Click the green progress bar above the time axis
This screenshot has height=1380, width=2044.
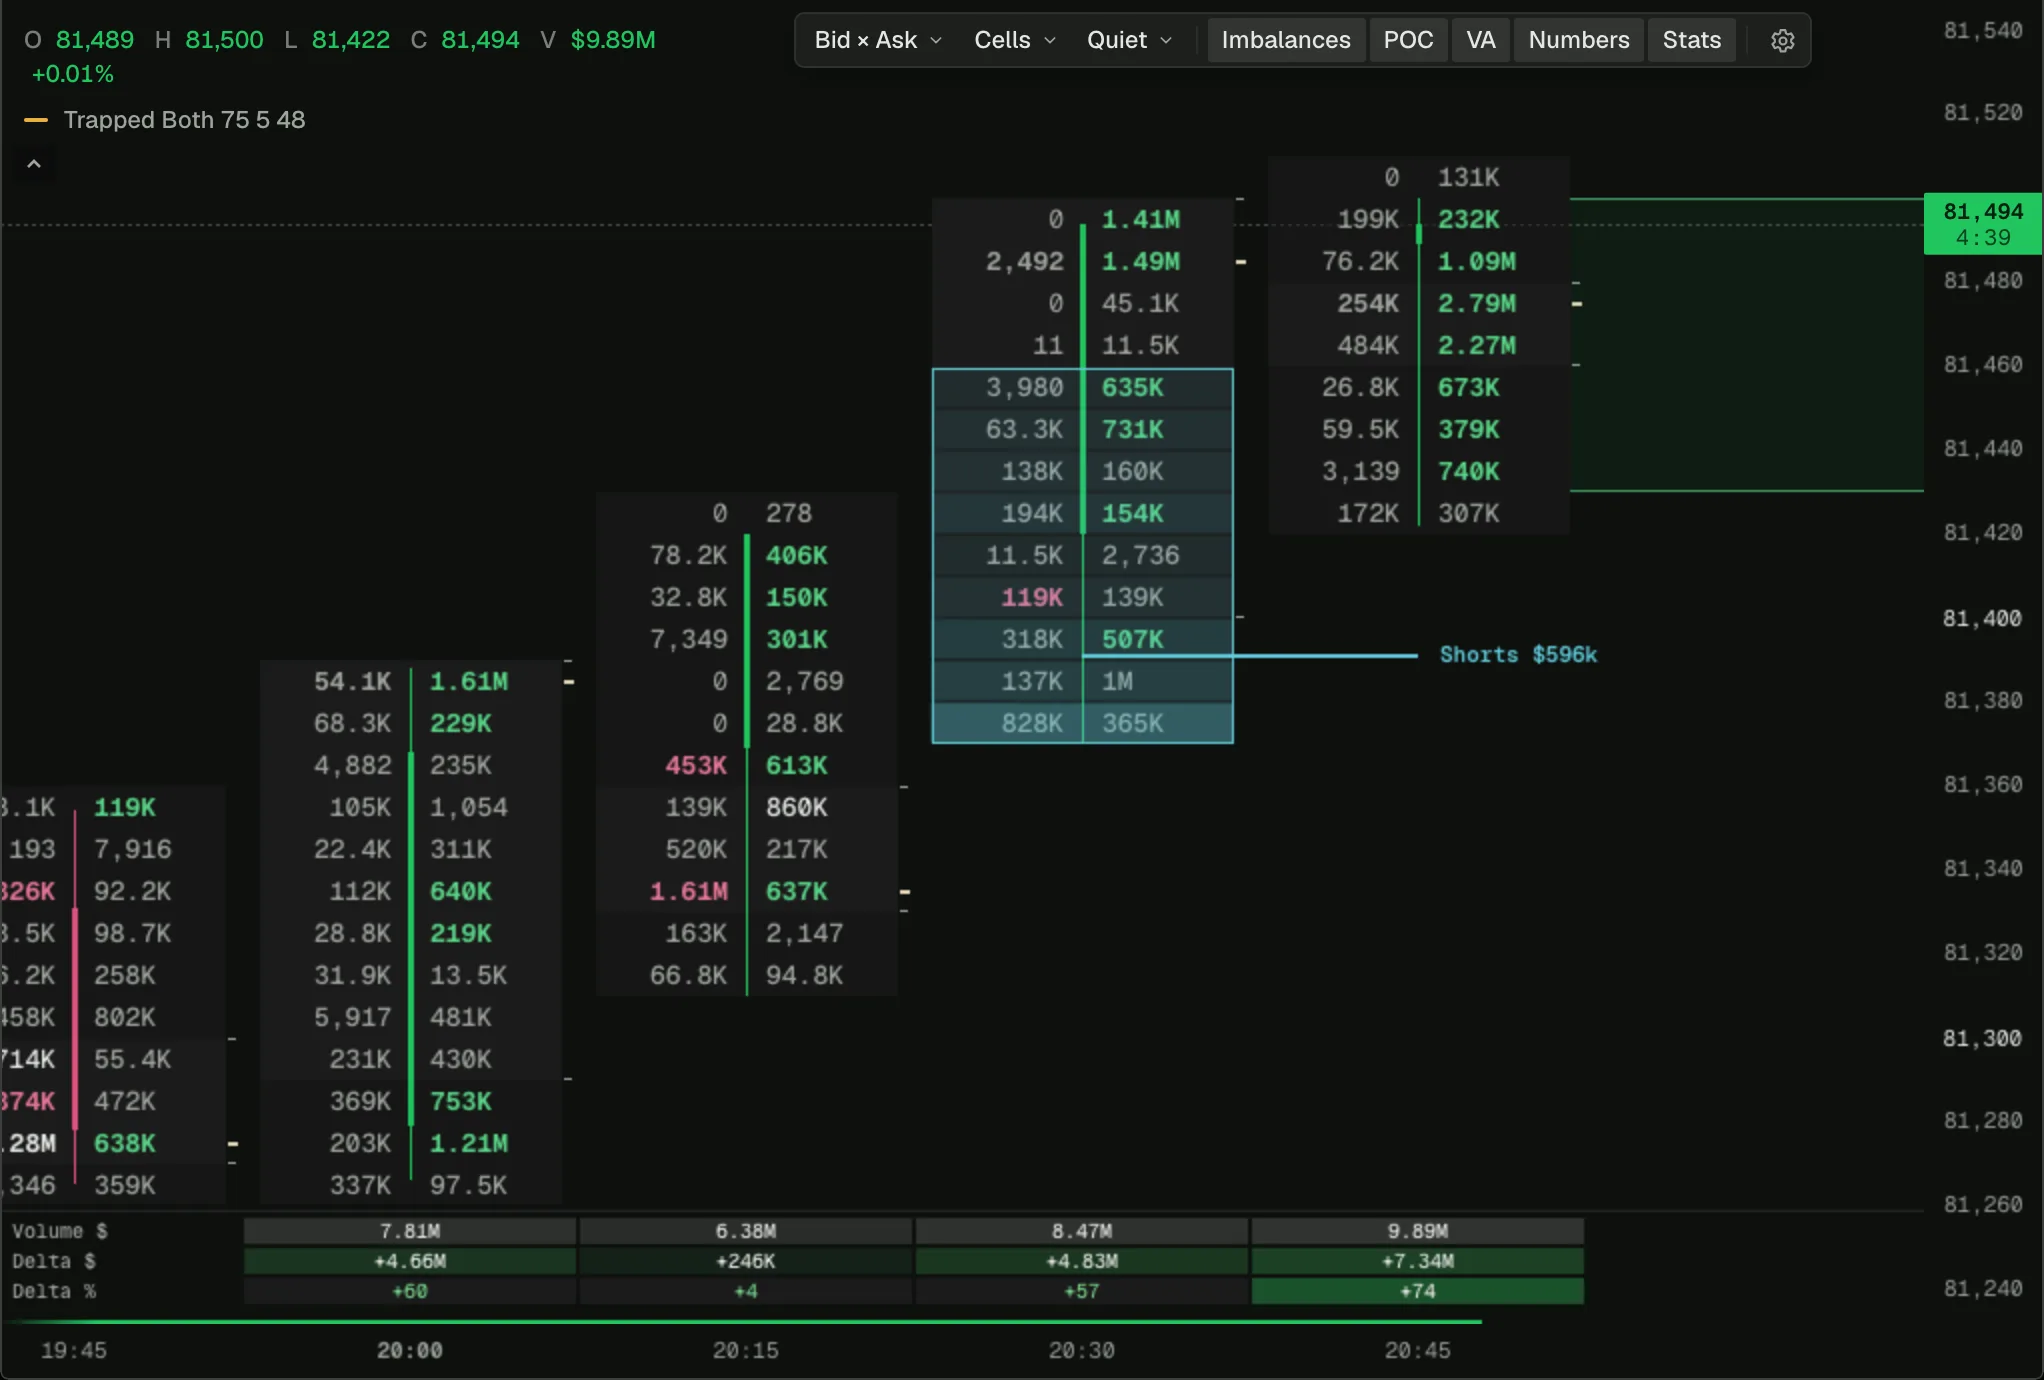coord(741,1321)
